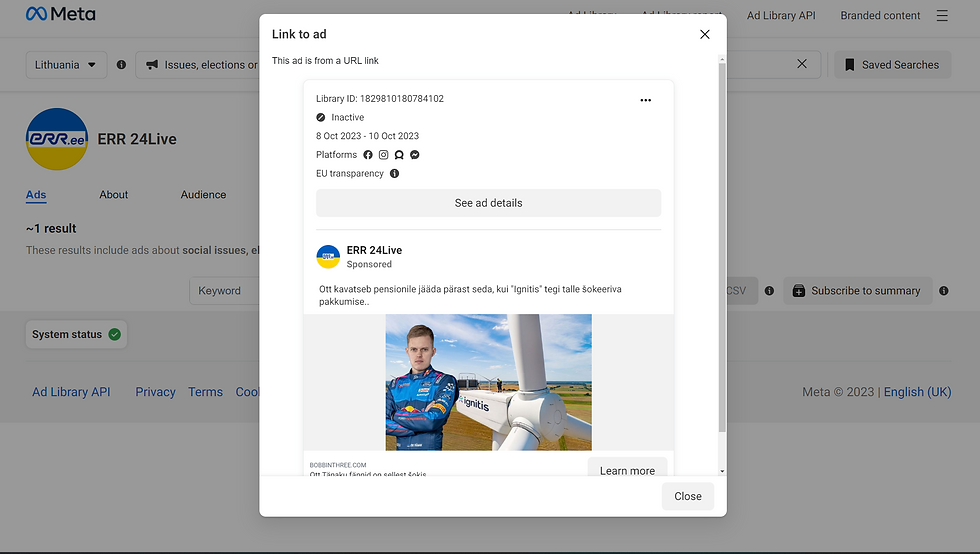Click the ~1 result text
This screenshot has width=980, height=554.
click(x=51, y=229)
